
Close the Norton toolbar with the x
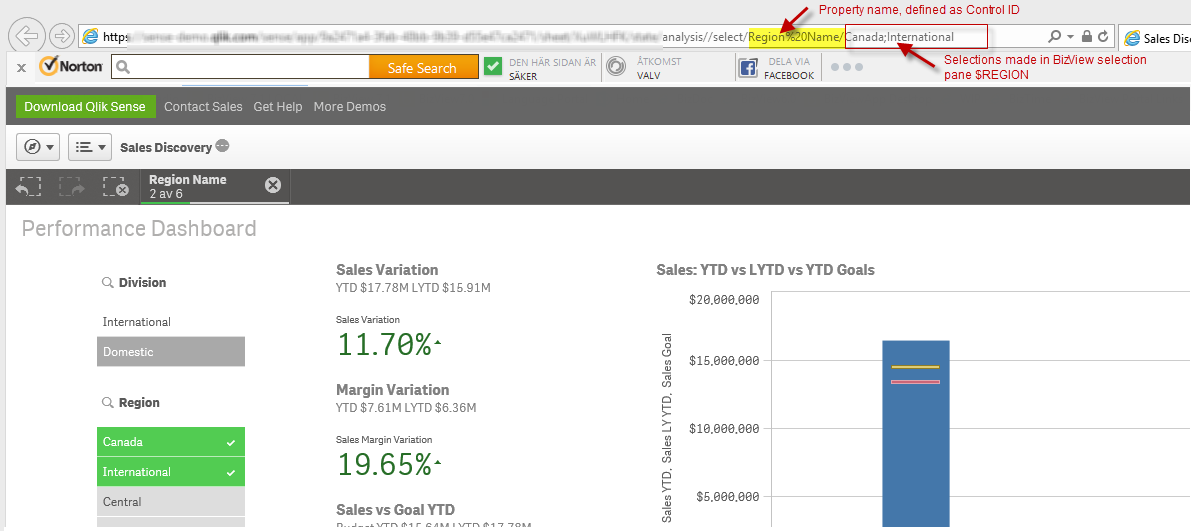tap(22, 68)
